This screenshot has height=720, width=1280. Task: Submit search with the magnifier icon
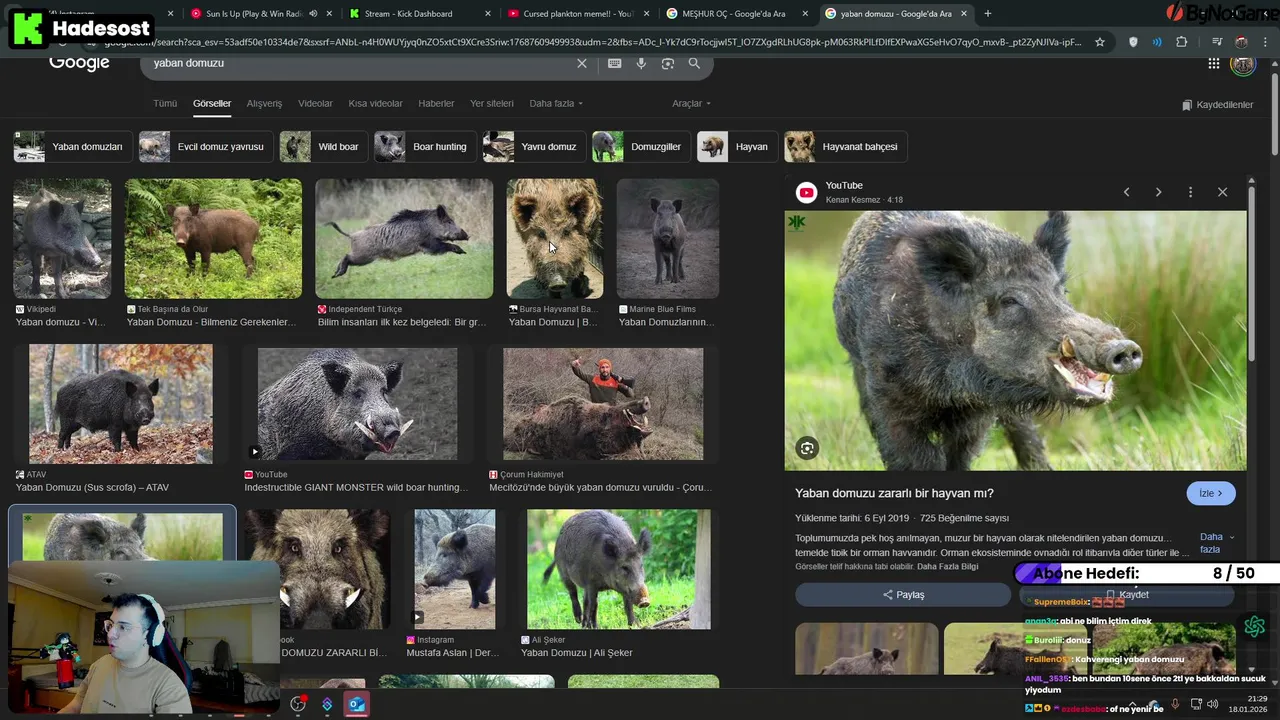694,63
